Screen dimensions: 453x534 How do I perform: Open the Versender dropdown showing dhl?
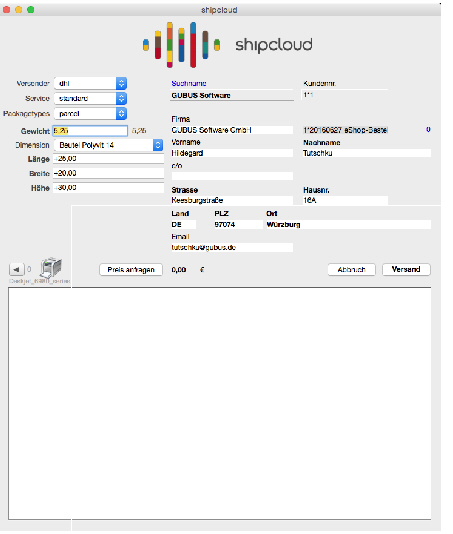coord(90,83)
